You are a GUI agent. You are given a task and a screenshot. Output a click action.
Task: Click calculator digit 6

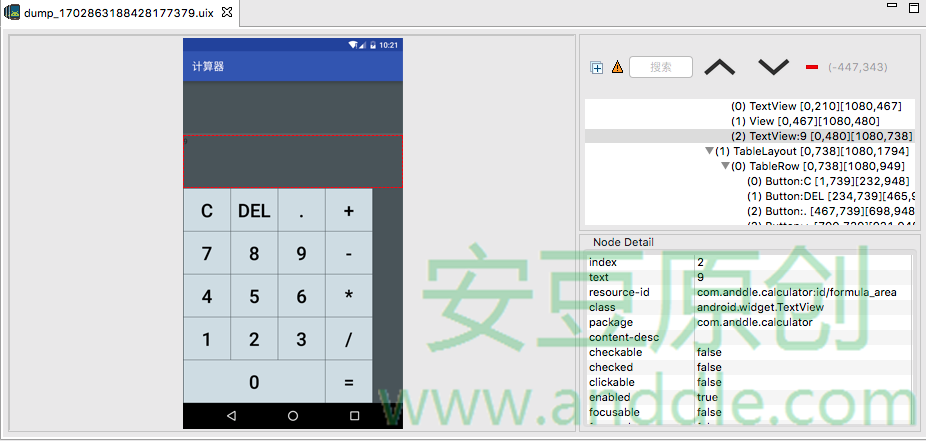(x=301, y=296)
